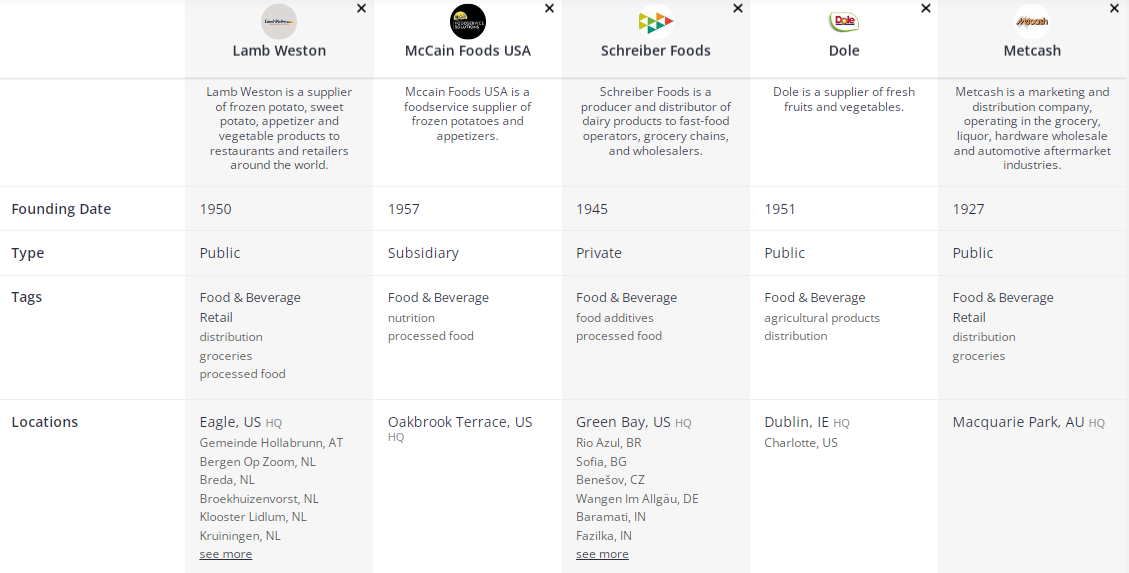Image resolution: width=1129 pixels, height=573 pixels.
Task: Click the Eagle, US headquarters location
Action: 230,422
